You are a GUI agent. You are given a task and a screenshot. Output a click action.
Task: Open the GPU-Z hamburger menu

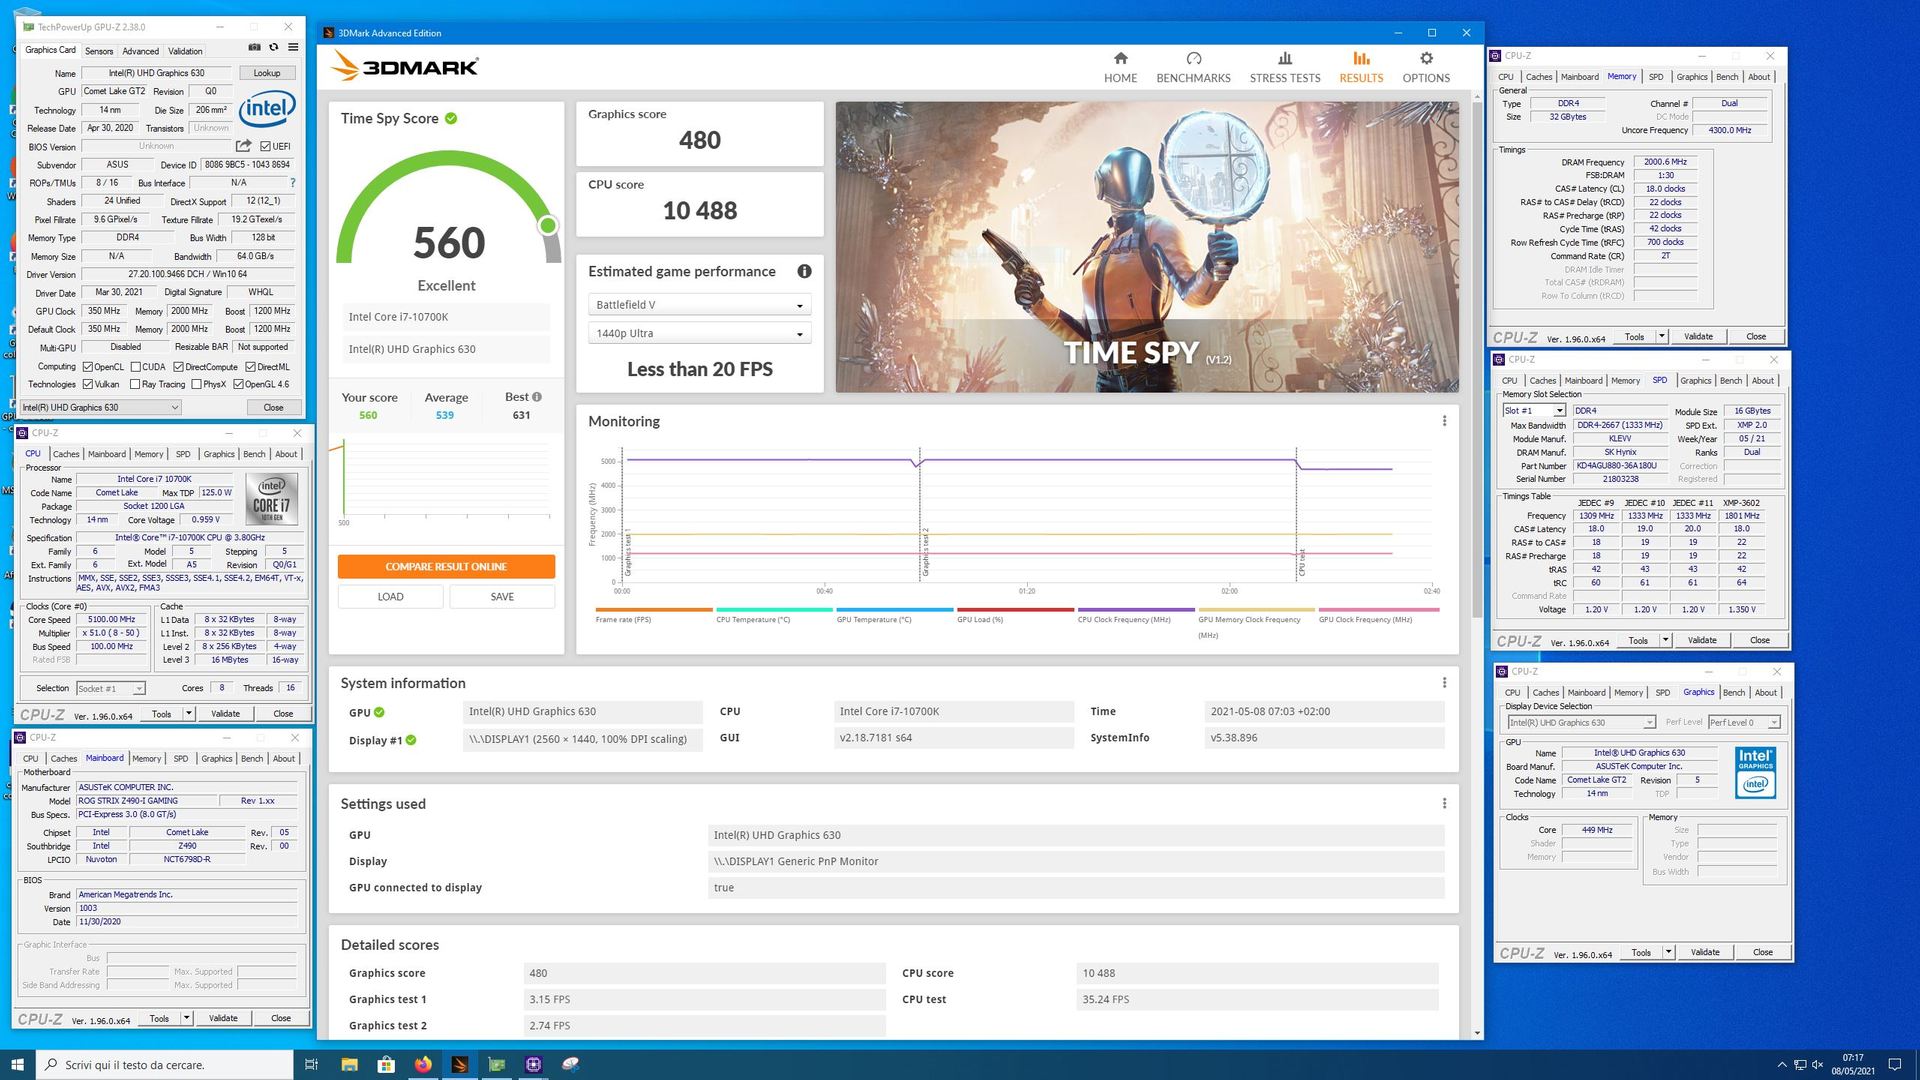pos(293,47)
